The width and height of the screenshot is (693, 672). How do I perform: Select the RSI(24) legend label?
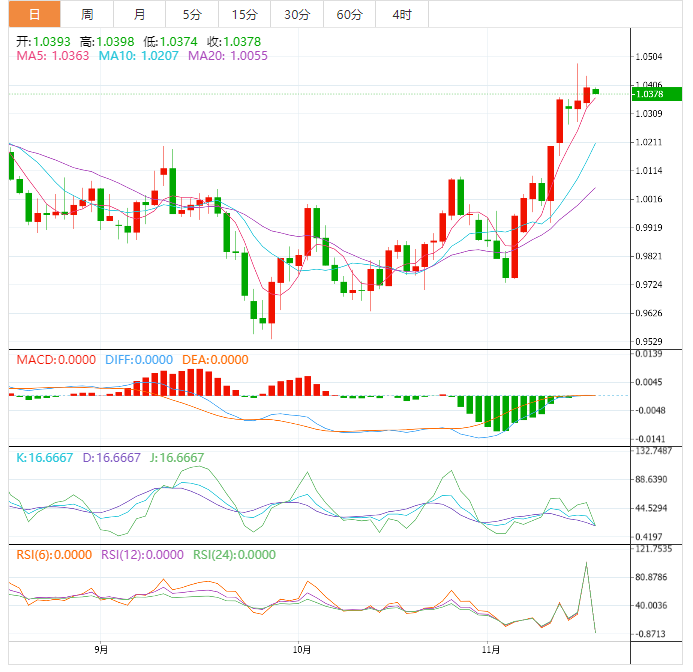pyautogui.click(x=233, y=554)
